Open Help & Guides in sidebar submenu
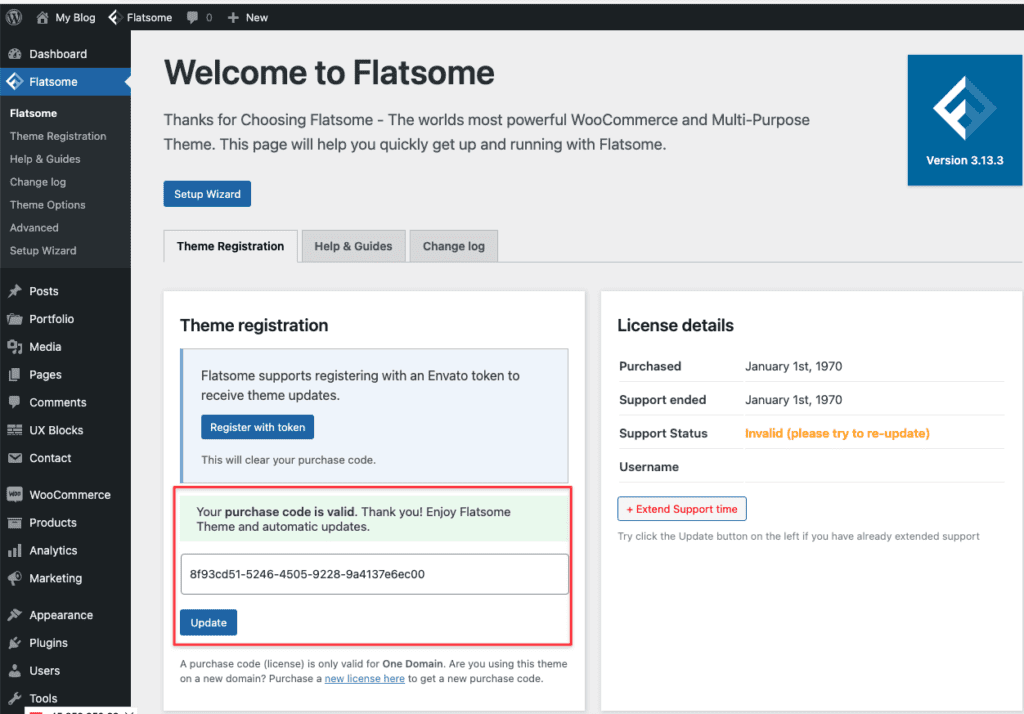Screen dimensions: 1024x714 pyautogui.click(x=45, y=159)
